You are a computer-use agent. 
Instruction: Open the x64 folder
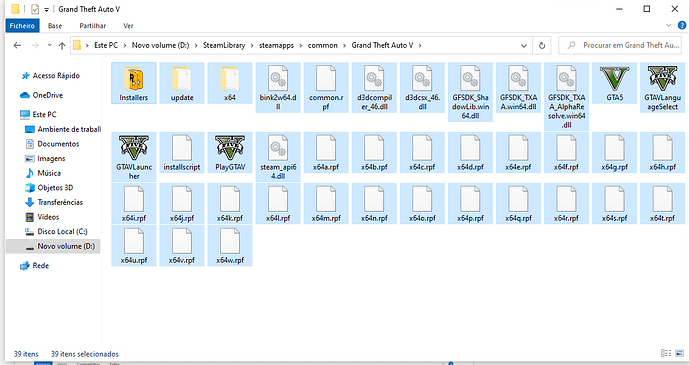click(230, 83)
